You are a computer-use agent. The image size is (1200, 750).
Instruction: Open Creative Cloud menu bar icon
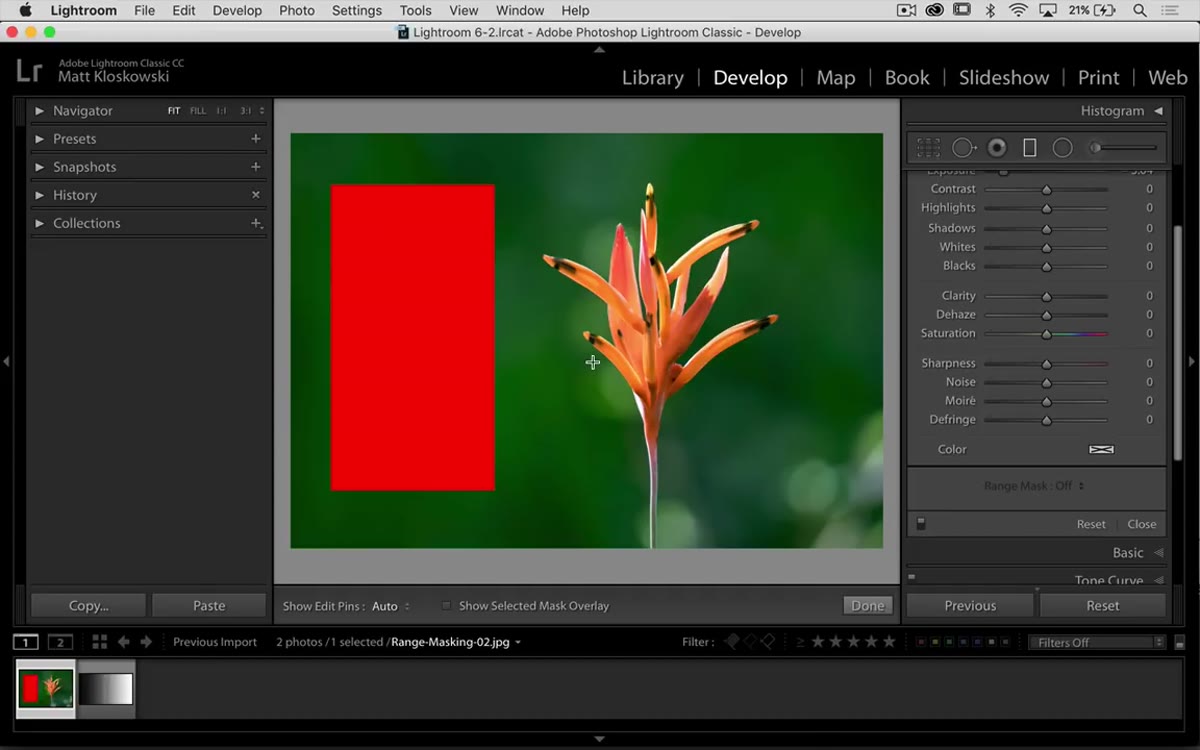pos(934,11)
